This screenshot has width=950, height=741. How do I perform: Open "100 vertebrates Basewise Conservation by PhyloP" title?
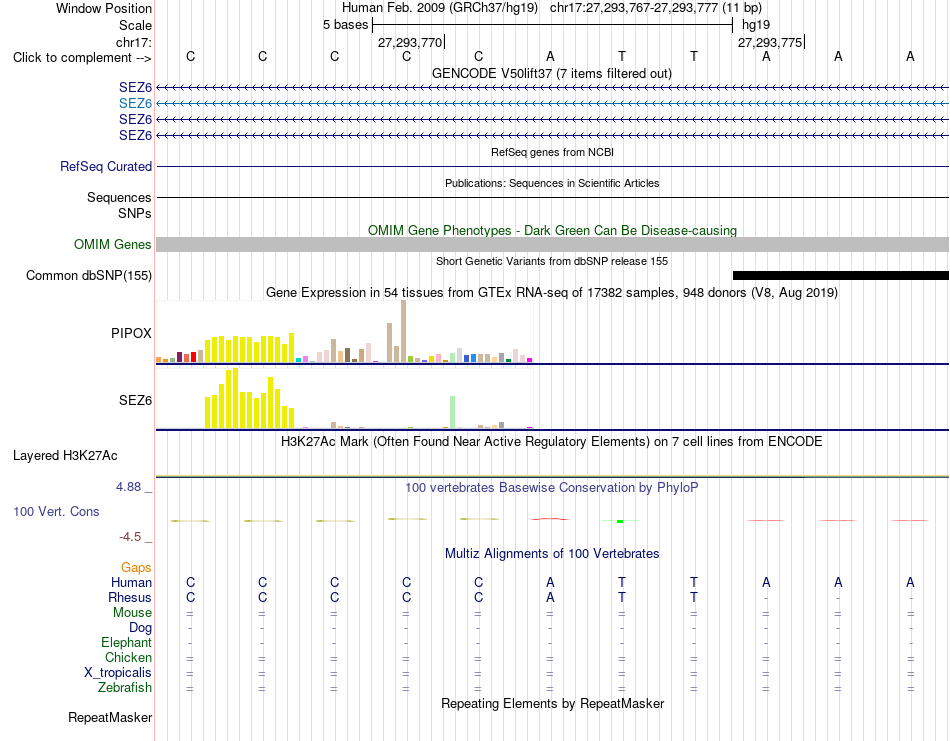[552, 488]
